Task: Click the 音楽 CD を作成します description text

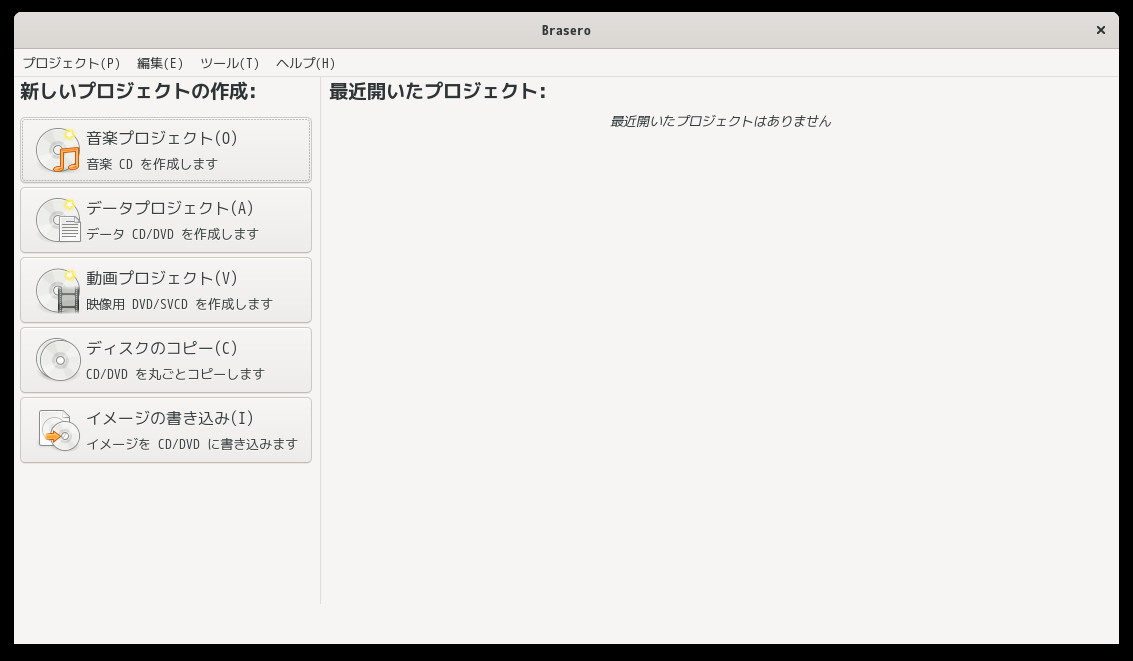Action: coord(152,164)
